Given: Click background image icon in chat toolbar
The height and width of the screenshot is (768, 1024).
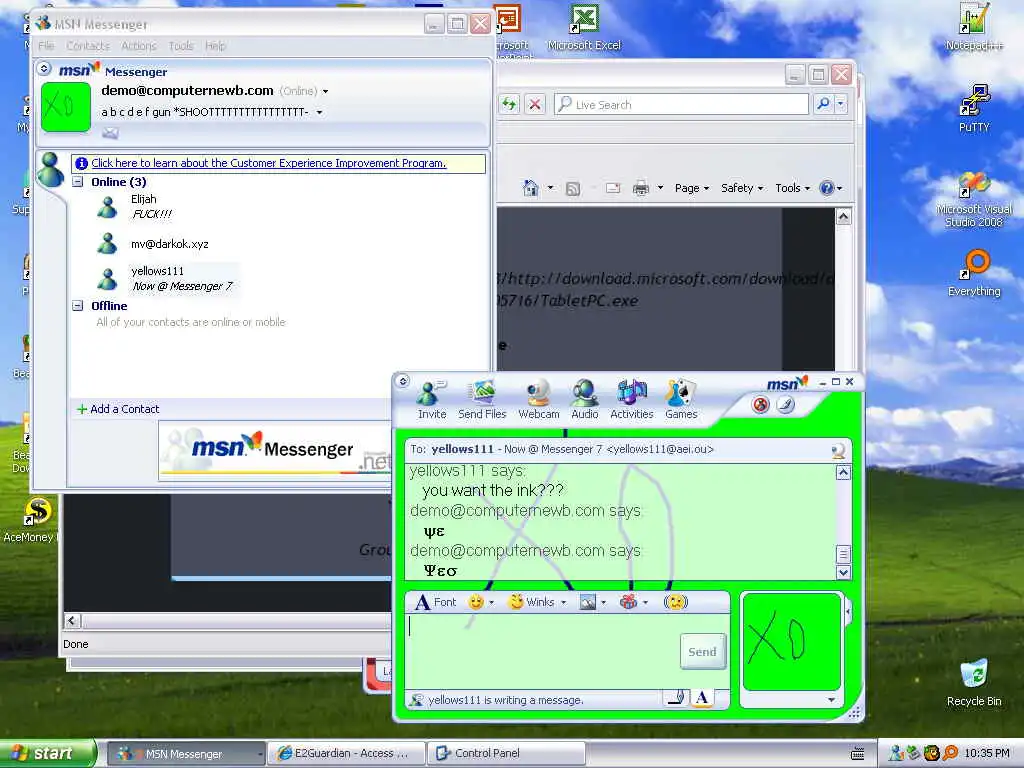Looking at the screenshot, I should (588, 602).
